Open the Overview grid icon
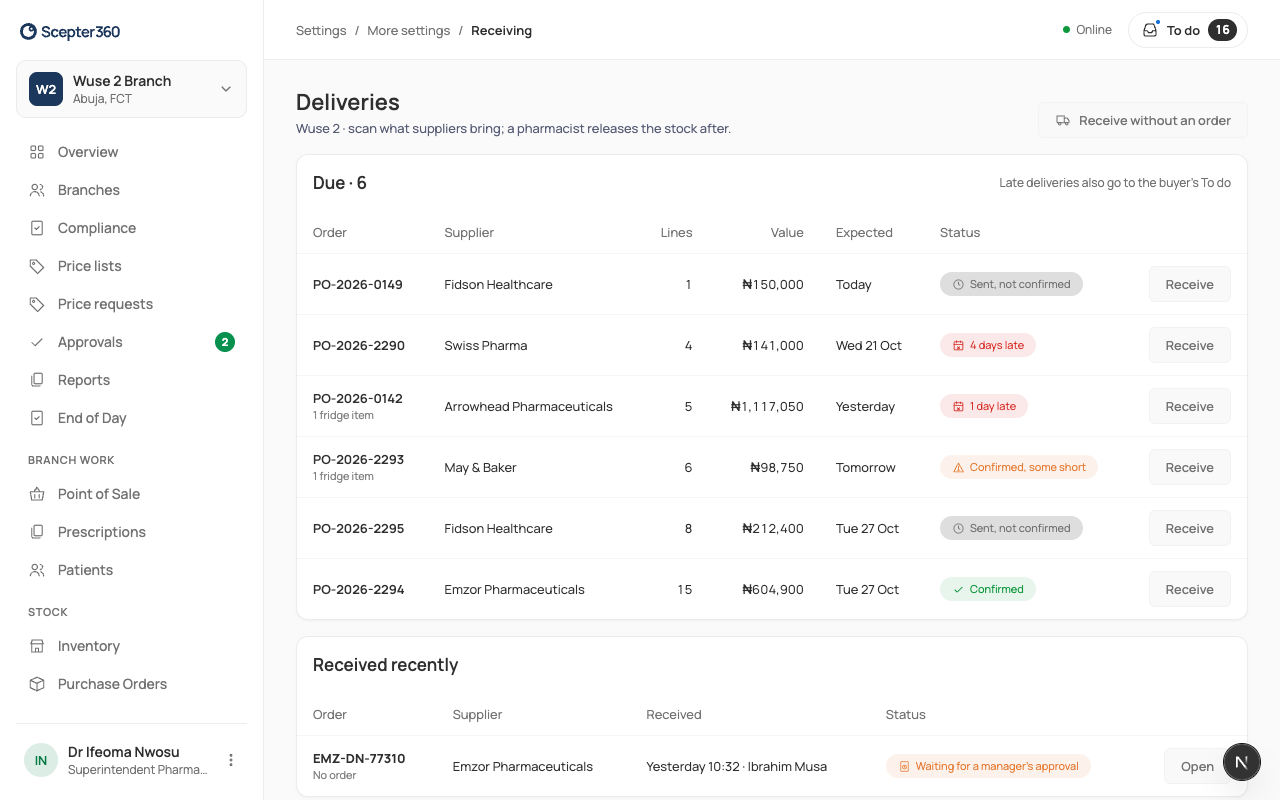Image resolution: width=1280 pixels, height=800 pixels. tap(37, 152)
